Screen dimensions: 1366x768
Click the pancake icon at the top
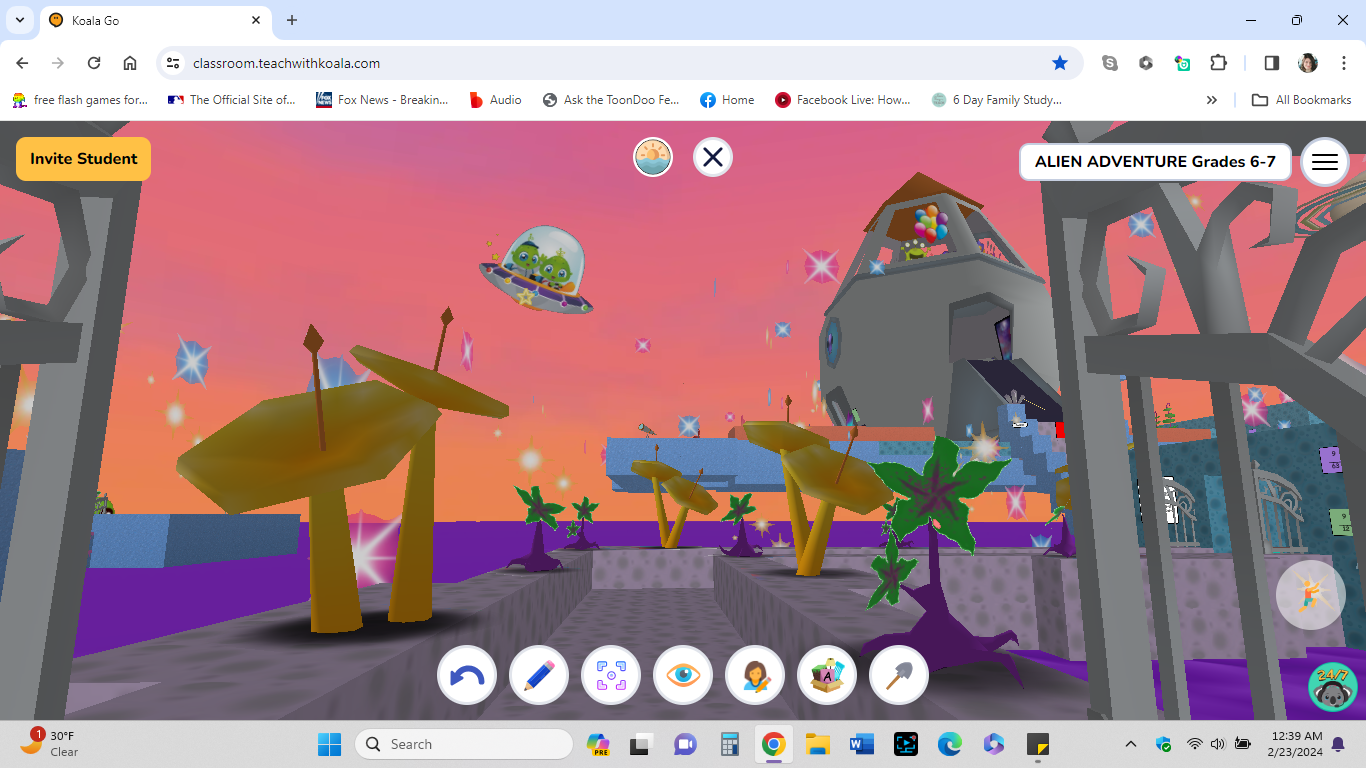pos(652,157)
